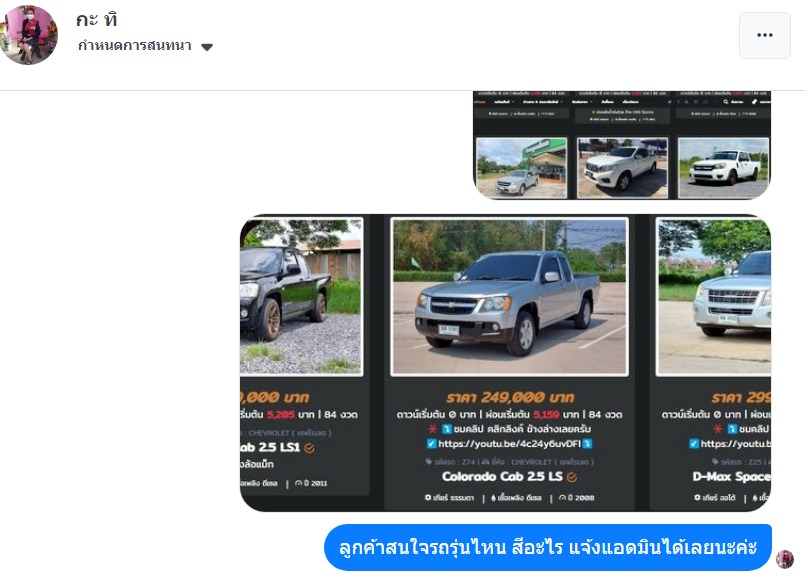805x579 pixels.
Task: Click the black Chevrolet pickup photo
Action: pyautogui.click(x=301, y=297)
